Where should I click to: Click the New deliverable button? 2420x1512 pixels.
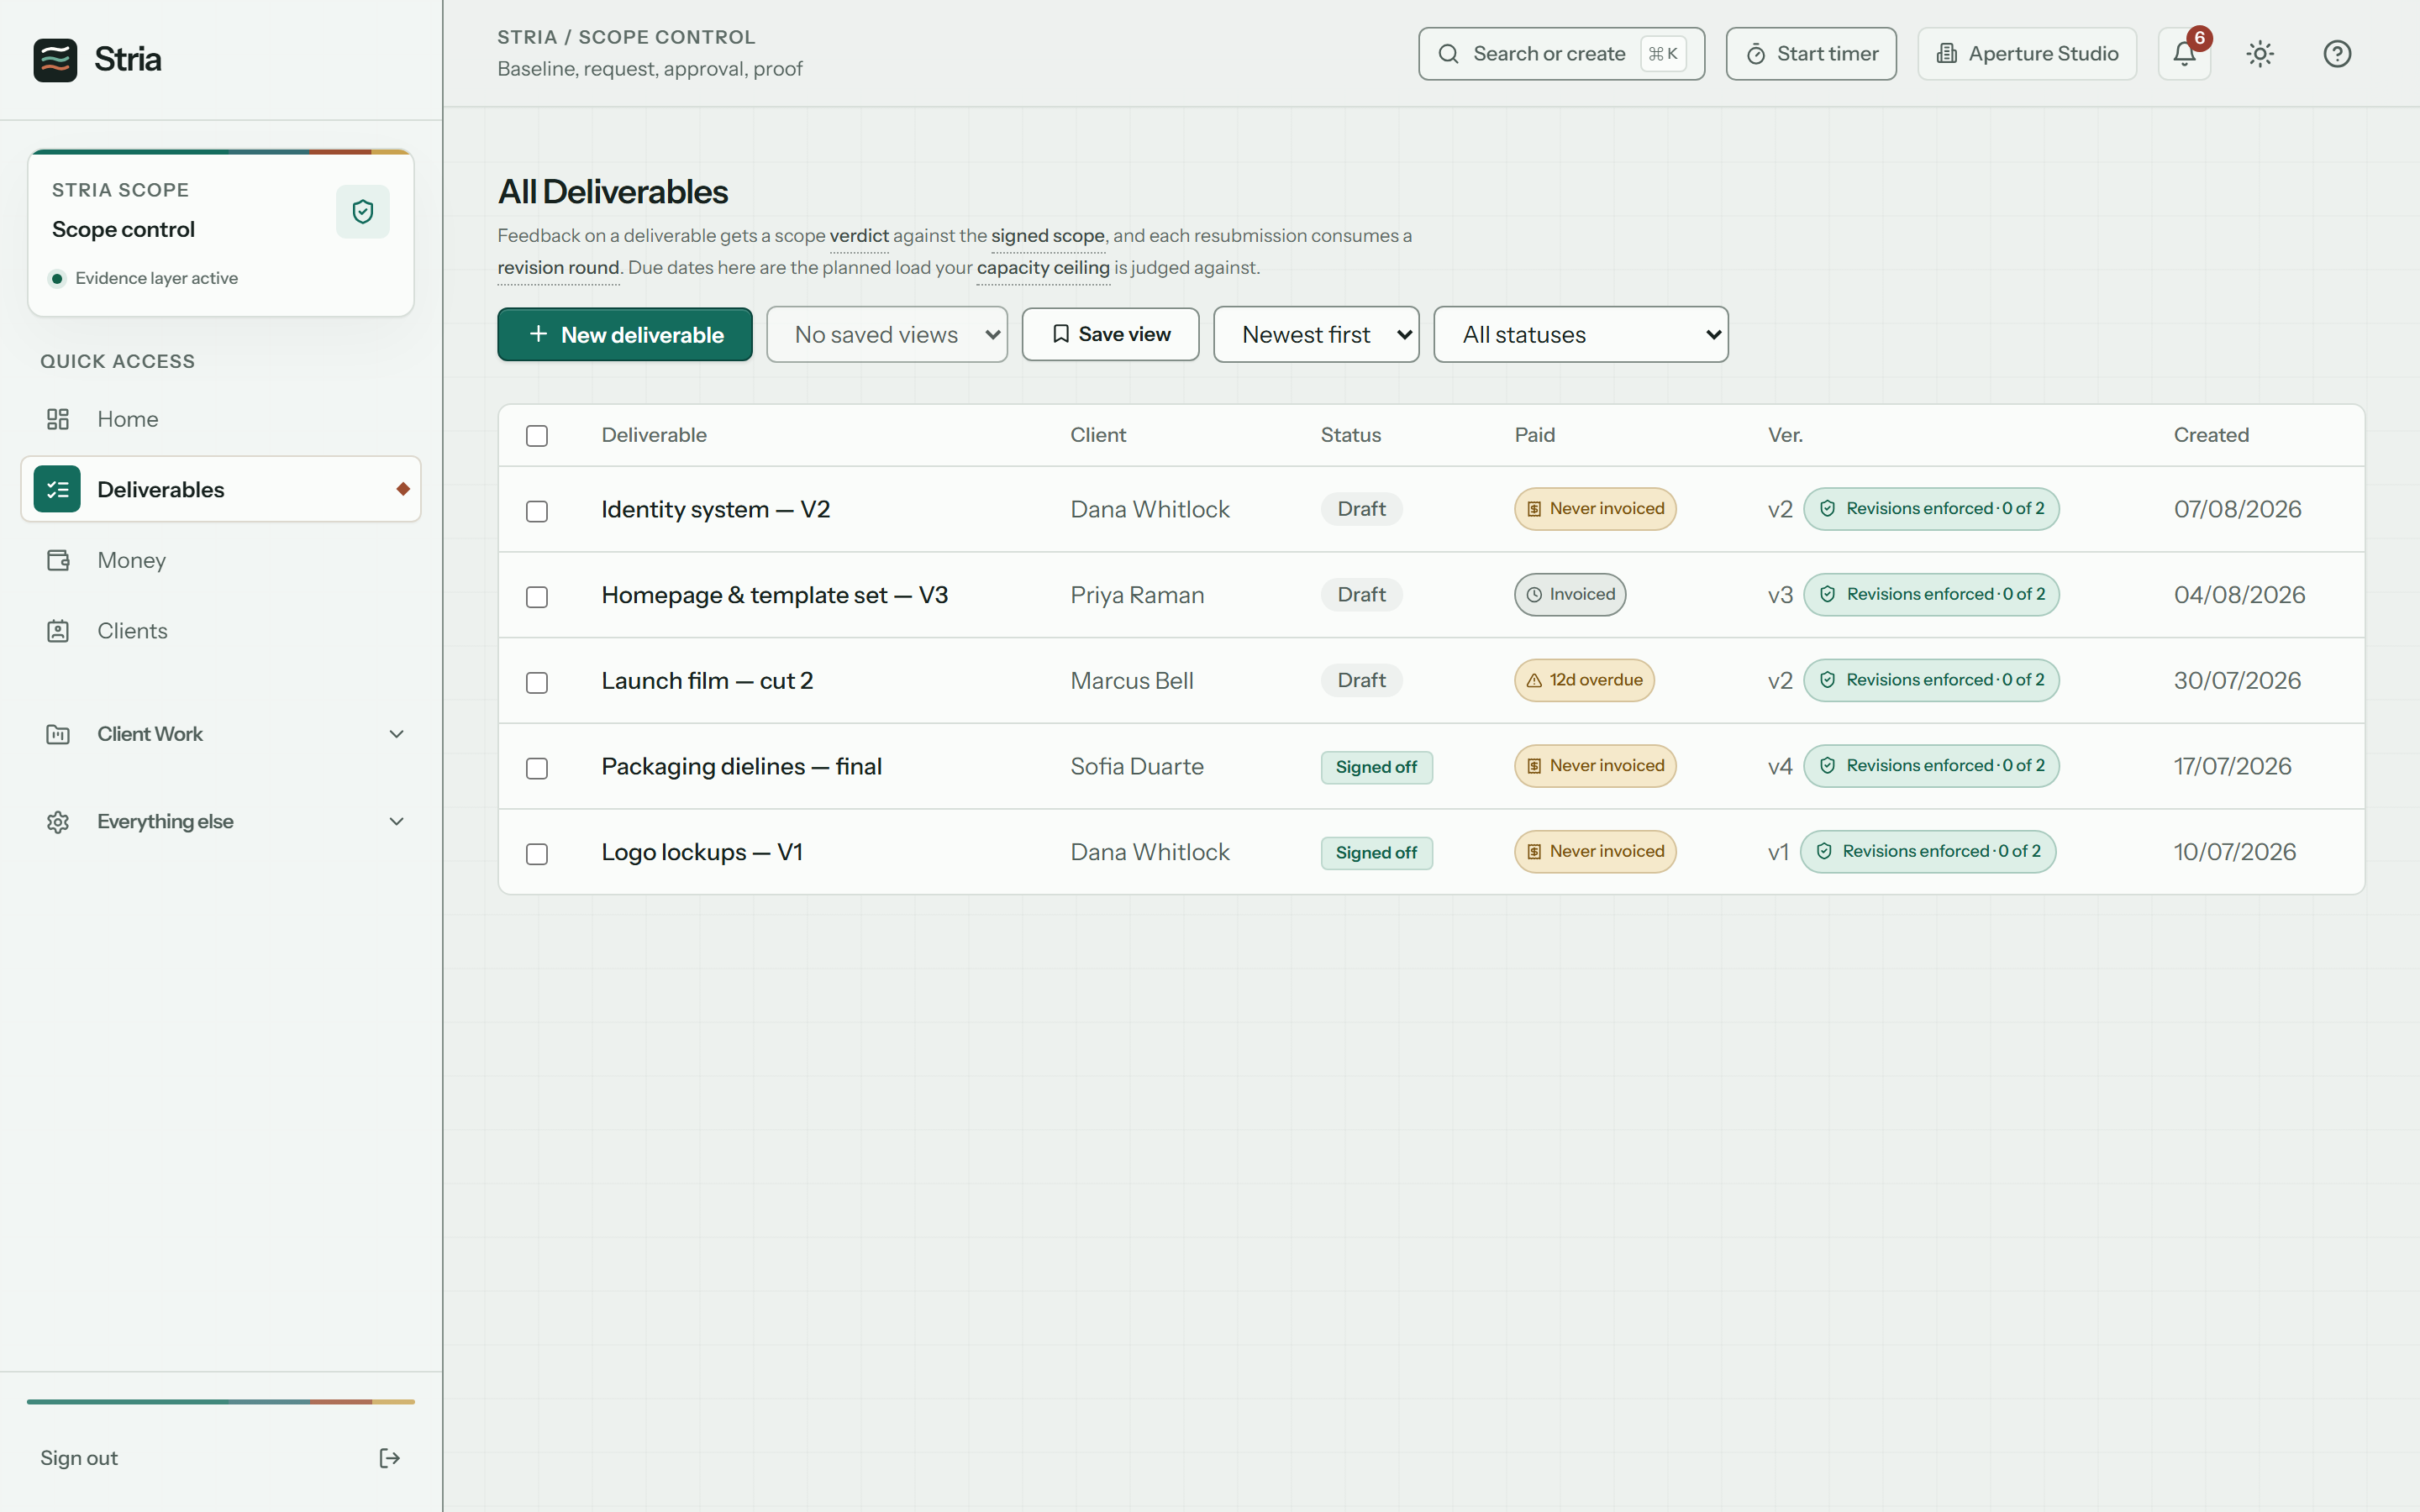[x=625, y=334]
